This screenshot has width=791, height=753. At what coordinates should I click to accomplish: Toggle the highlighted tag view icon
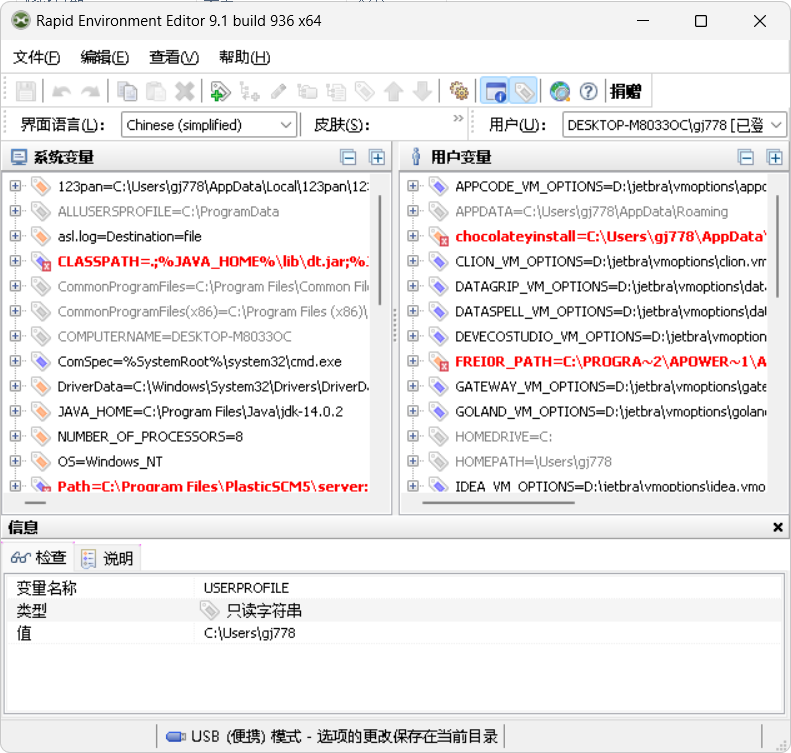pos(523,91)
